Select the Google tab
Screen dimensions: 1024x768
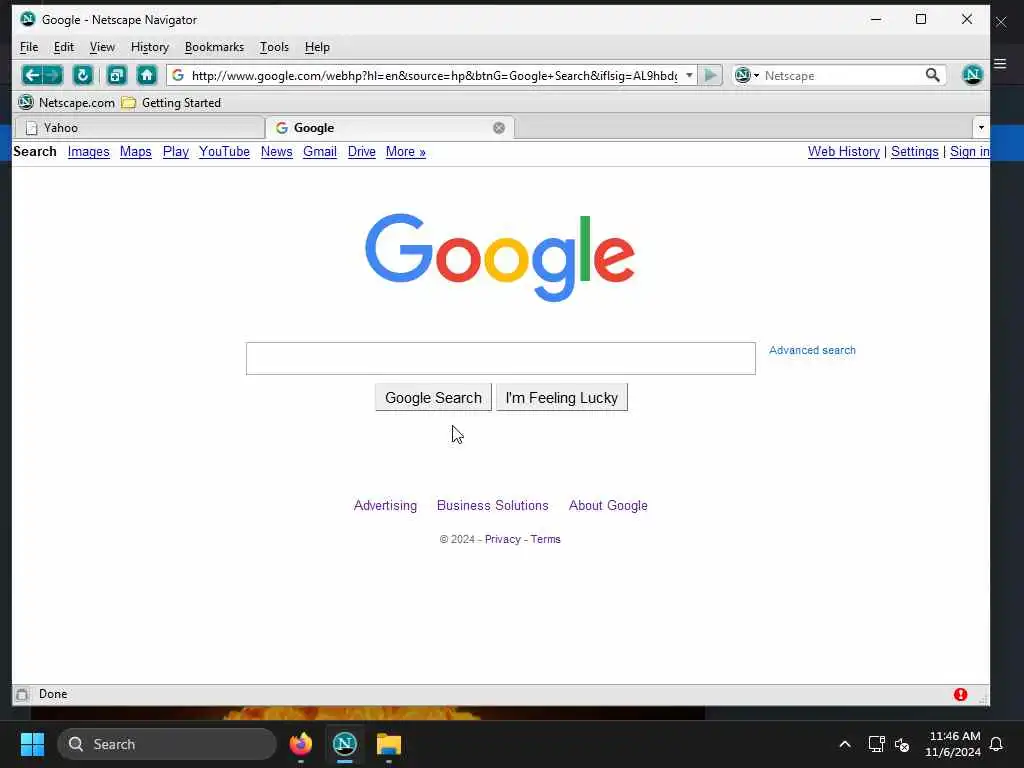(x=390, y=128)
